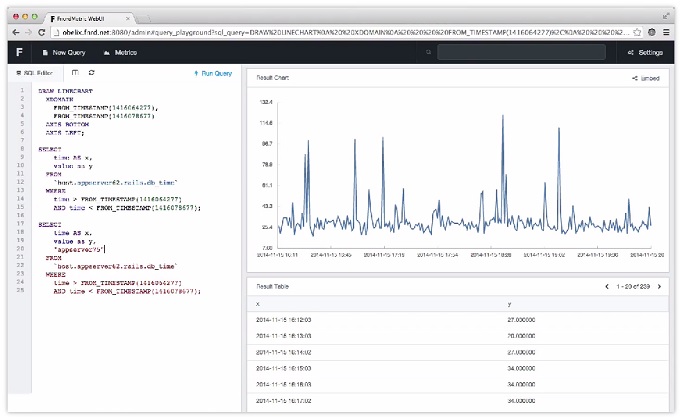682x419 pixels.
Task: Open the Chrome hamburger menu
Action: (x=667, y=32)
